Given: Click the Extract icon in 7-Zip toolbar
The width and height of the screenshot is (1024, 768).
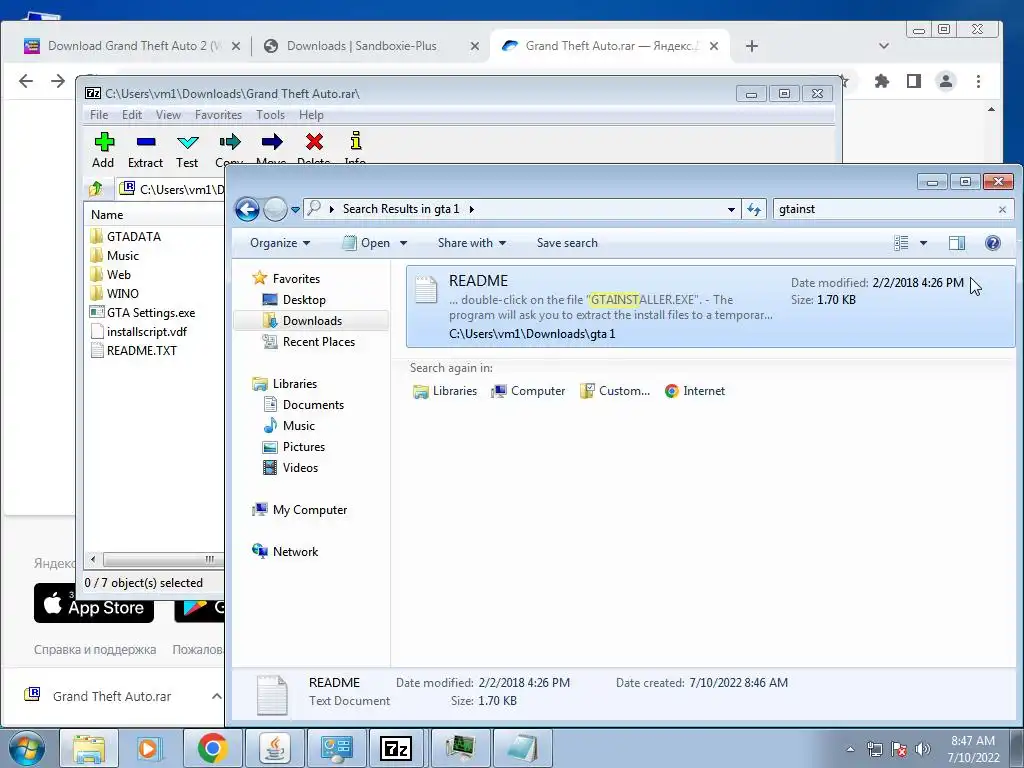Looking at the screenshot, I should tap(145, 142).
